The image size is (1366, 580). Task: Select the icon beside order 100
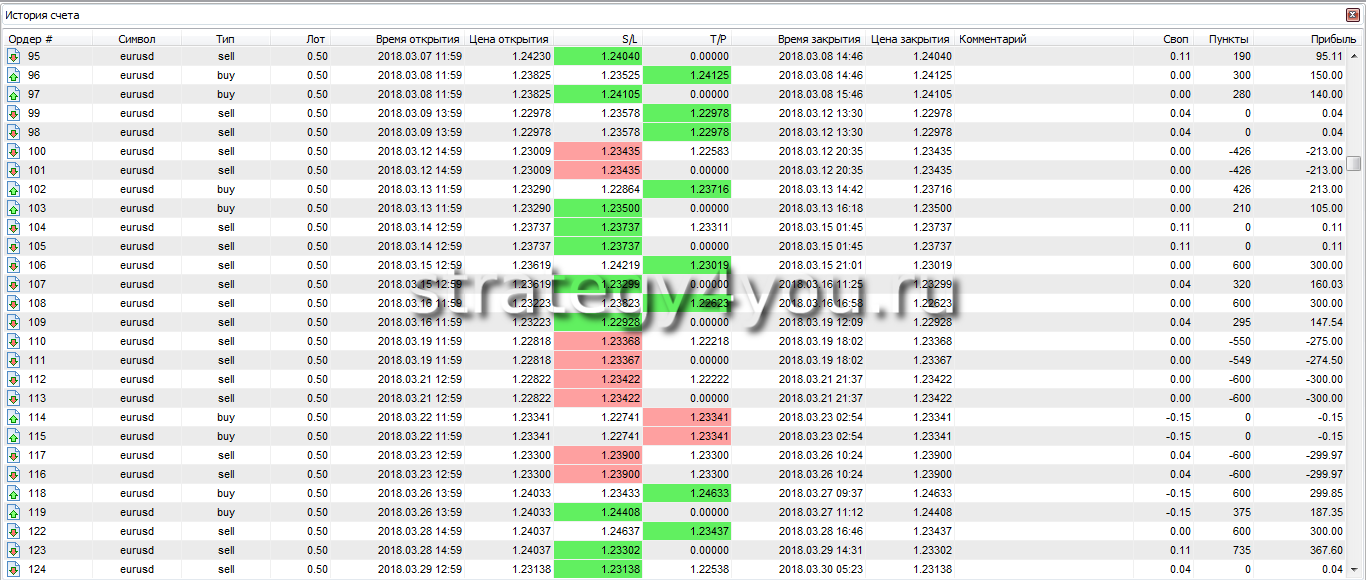coord(14,151)
